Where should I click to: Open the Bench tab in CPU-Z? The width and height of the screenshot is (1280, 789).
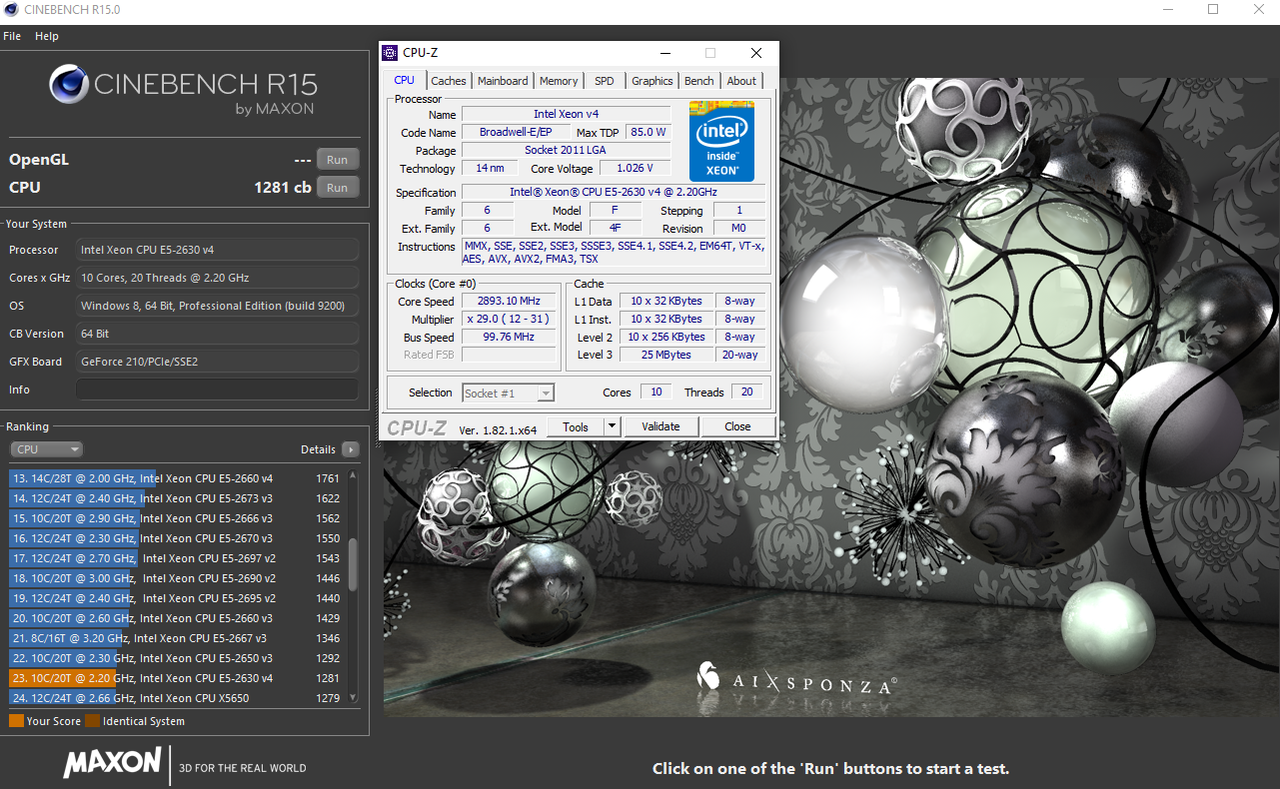click(x=699, y=81)
